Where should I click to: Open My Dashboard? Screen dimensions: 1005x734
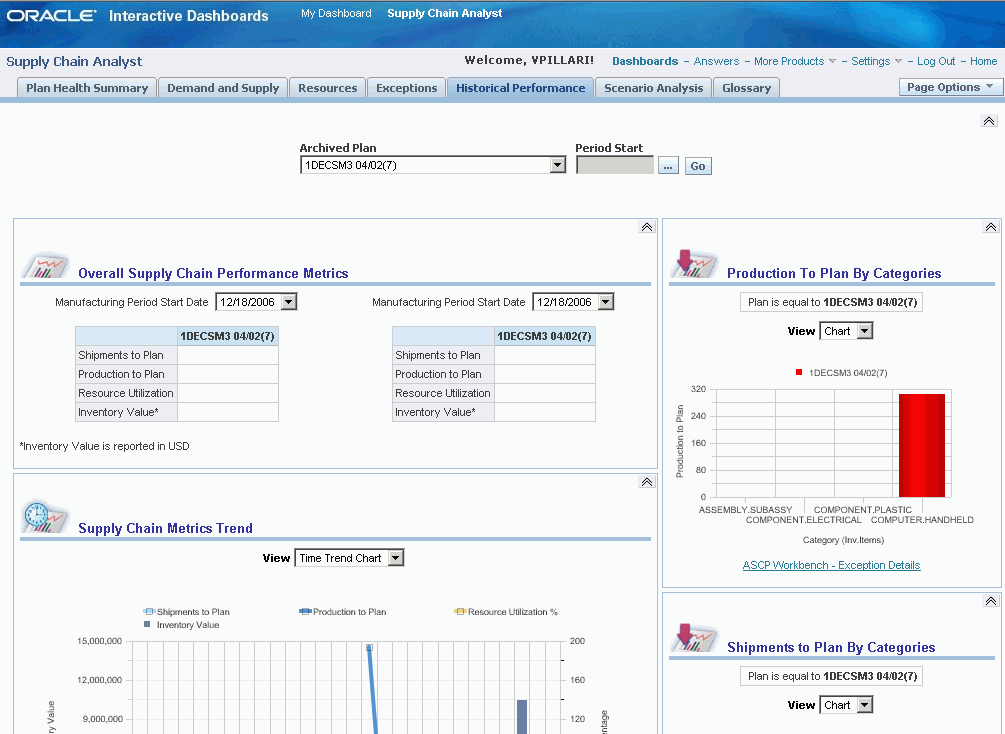click(336, 13)
